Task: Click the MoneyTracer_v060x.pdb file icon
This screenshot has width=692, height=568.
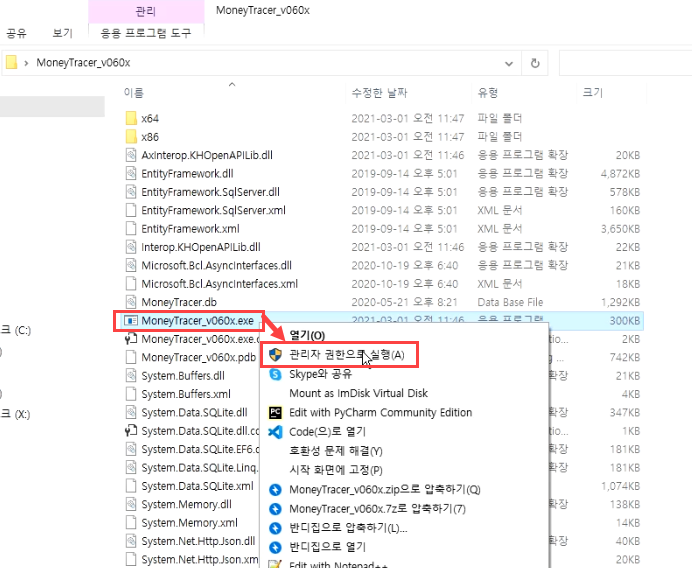Action: coord(131,357)
